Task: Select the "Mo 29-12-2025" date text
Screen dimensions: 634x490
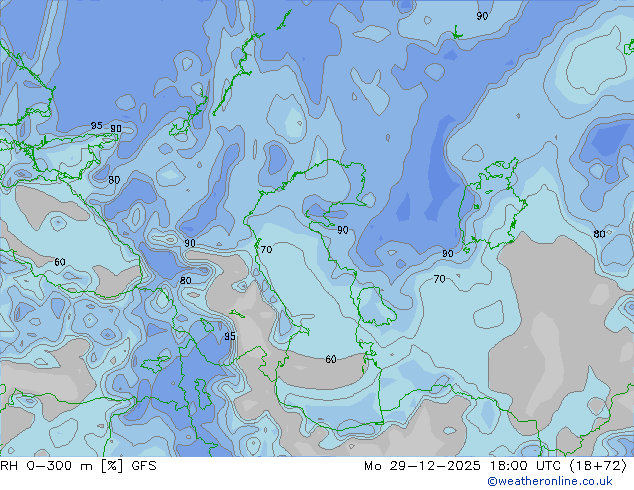Action: point(422,466)
